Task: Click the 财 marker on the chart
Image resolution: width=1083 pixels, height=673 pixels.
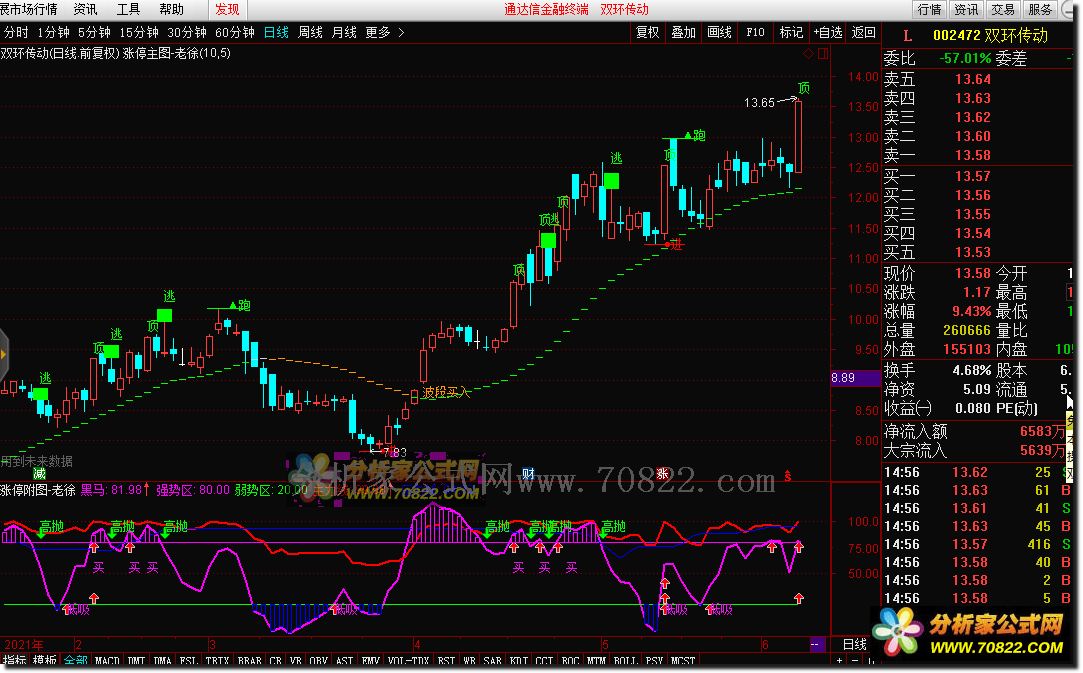Action: point(528,473)
